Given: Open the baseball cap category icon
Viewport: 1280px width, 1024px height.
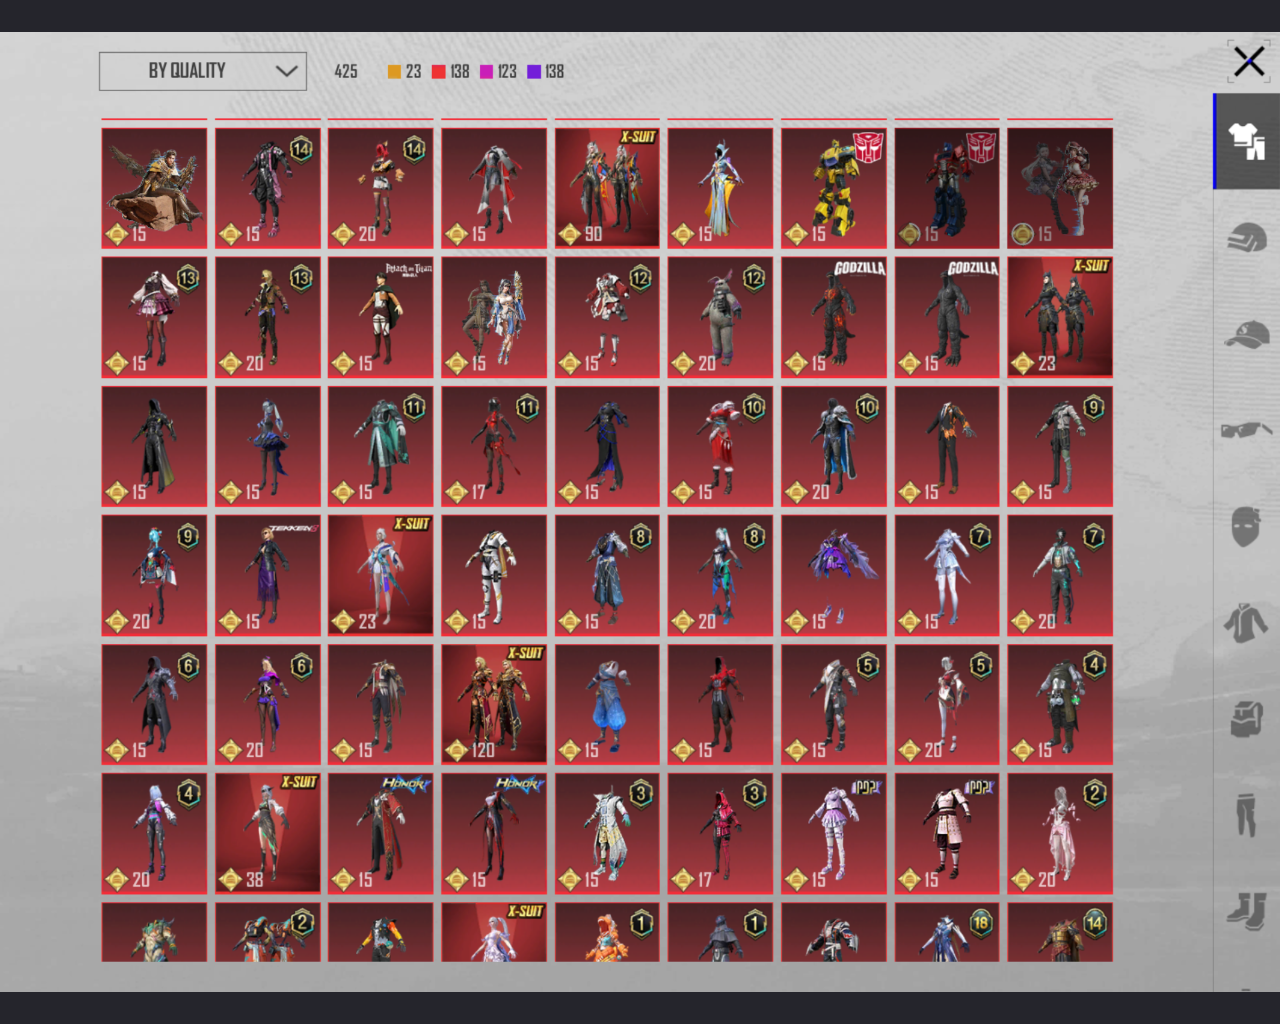Looking at the screenshot, I should coord(1247,334).
